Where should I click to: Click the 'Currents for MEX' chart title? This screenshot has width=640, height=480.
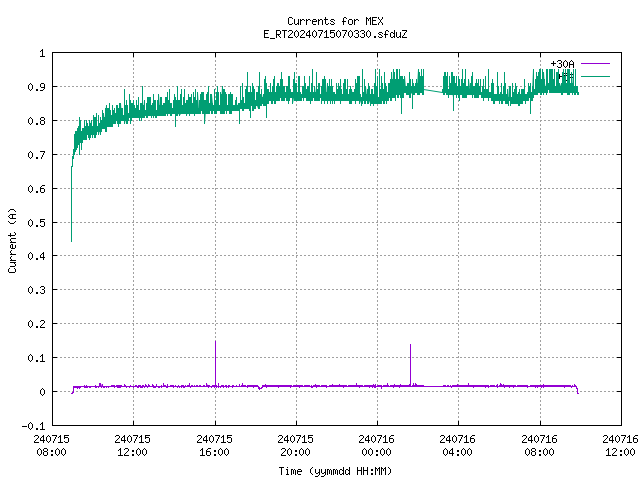click(335, 21)
